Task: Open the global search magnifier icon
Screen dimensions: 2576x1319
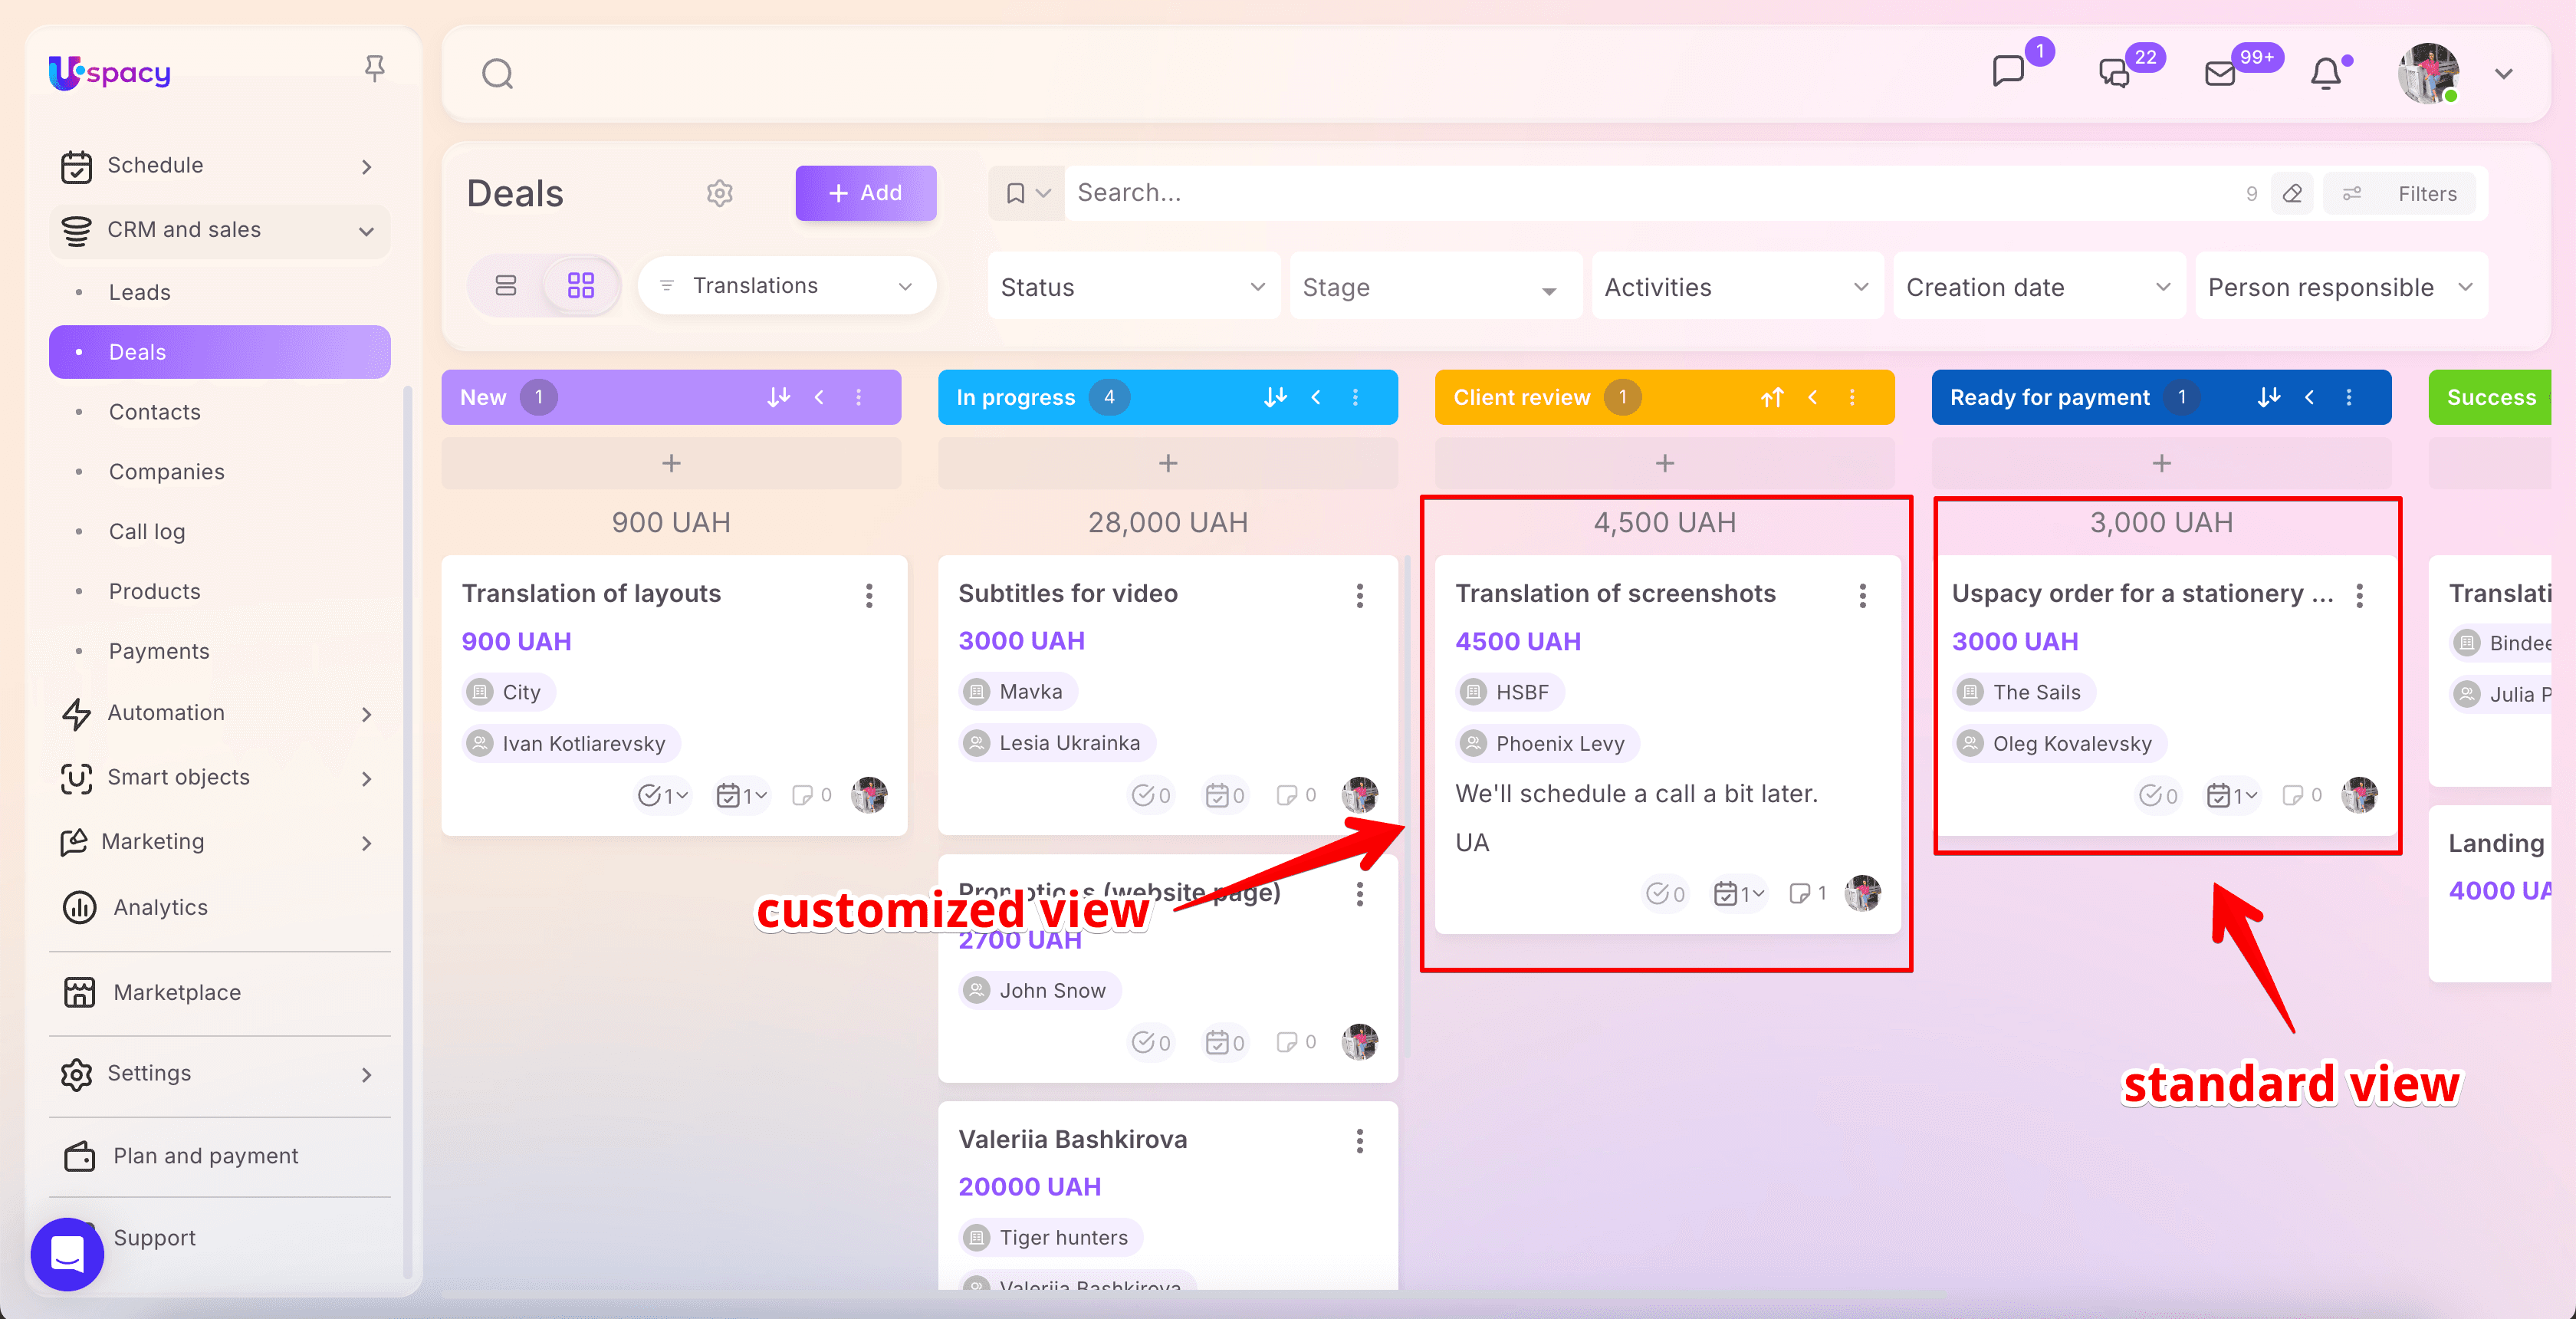Action: (x=497, y=74)
